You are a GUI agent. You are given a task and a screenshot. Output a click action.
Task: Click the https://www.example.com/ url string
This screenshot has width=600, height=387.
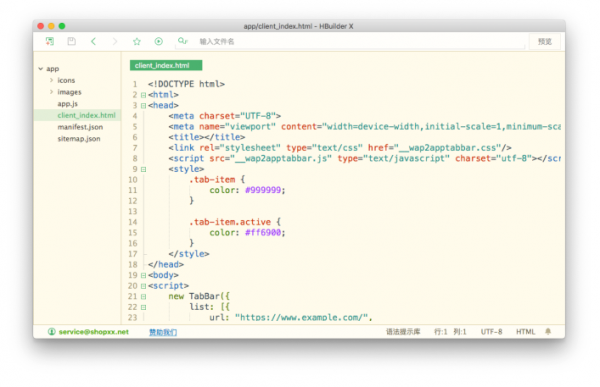[x=301, y=317]
